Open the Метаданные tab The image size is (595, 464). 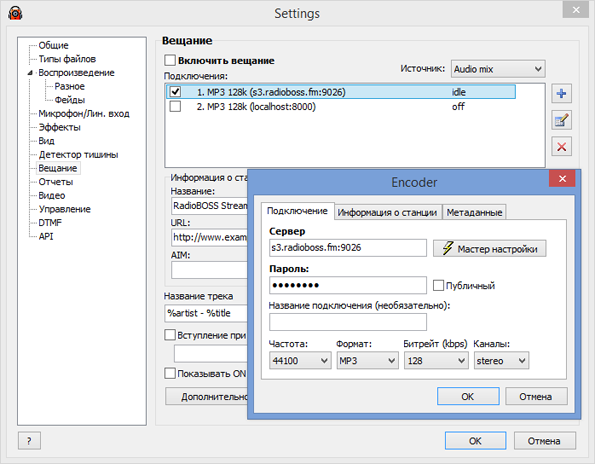[x=474, y=212]
